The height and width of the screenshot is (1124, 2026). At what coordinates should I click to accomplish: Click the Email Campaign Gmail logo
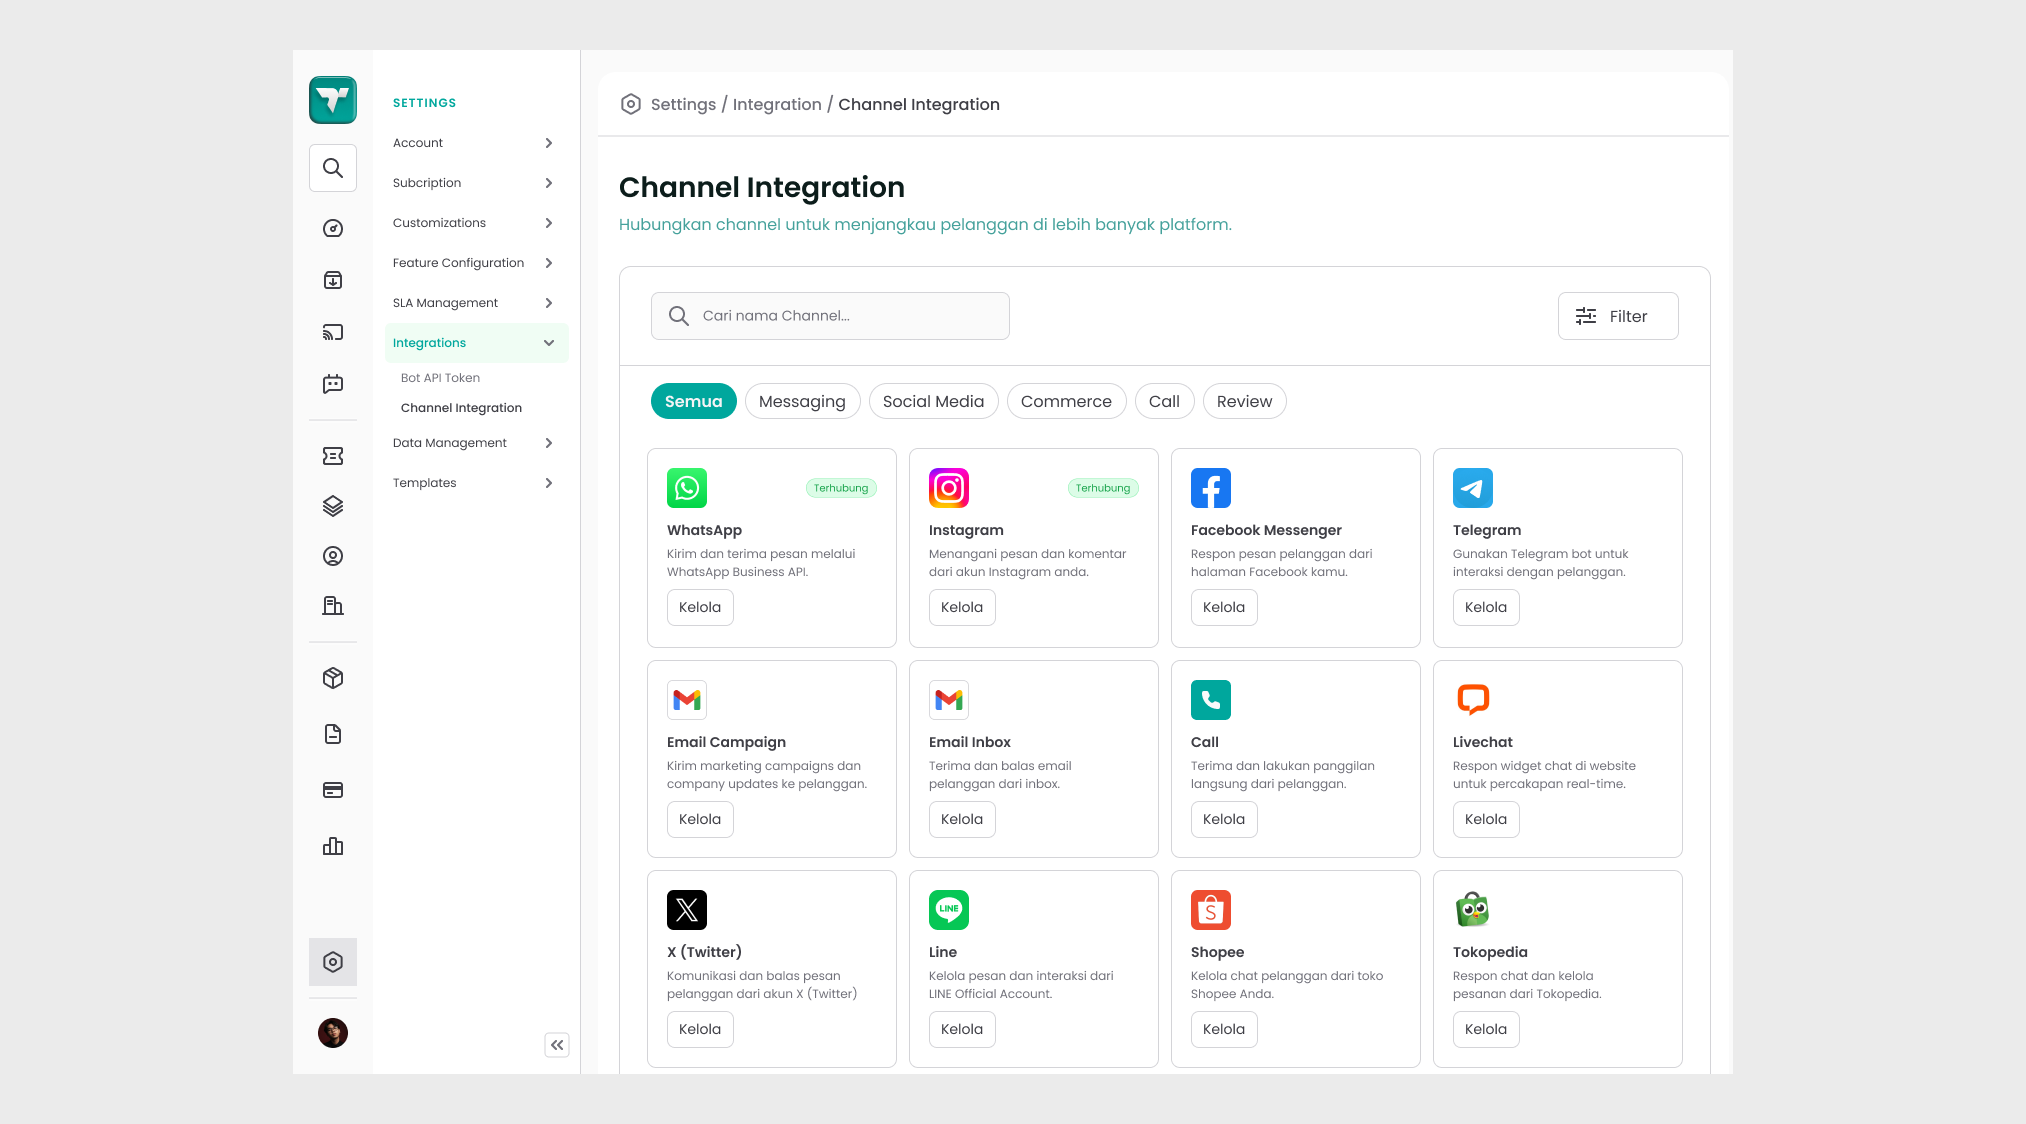(687, 700)
